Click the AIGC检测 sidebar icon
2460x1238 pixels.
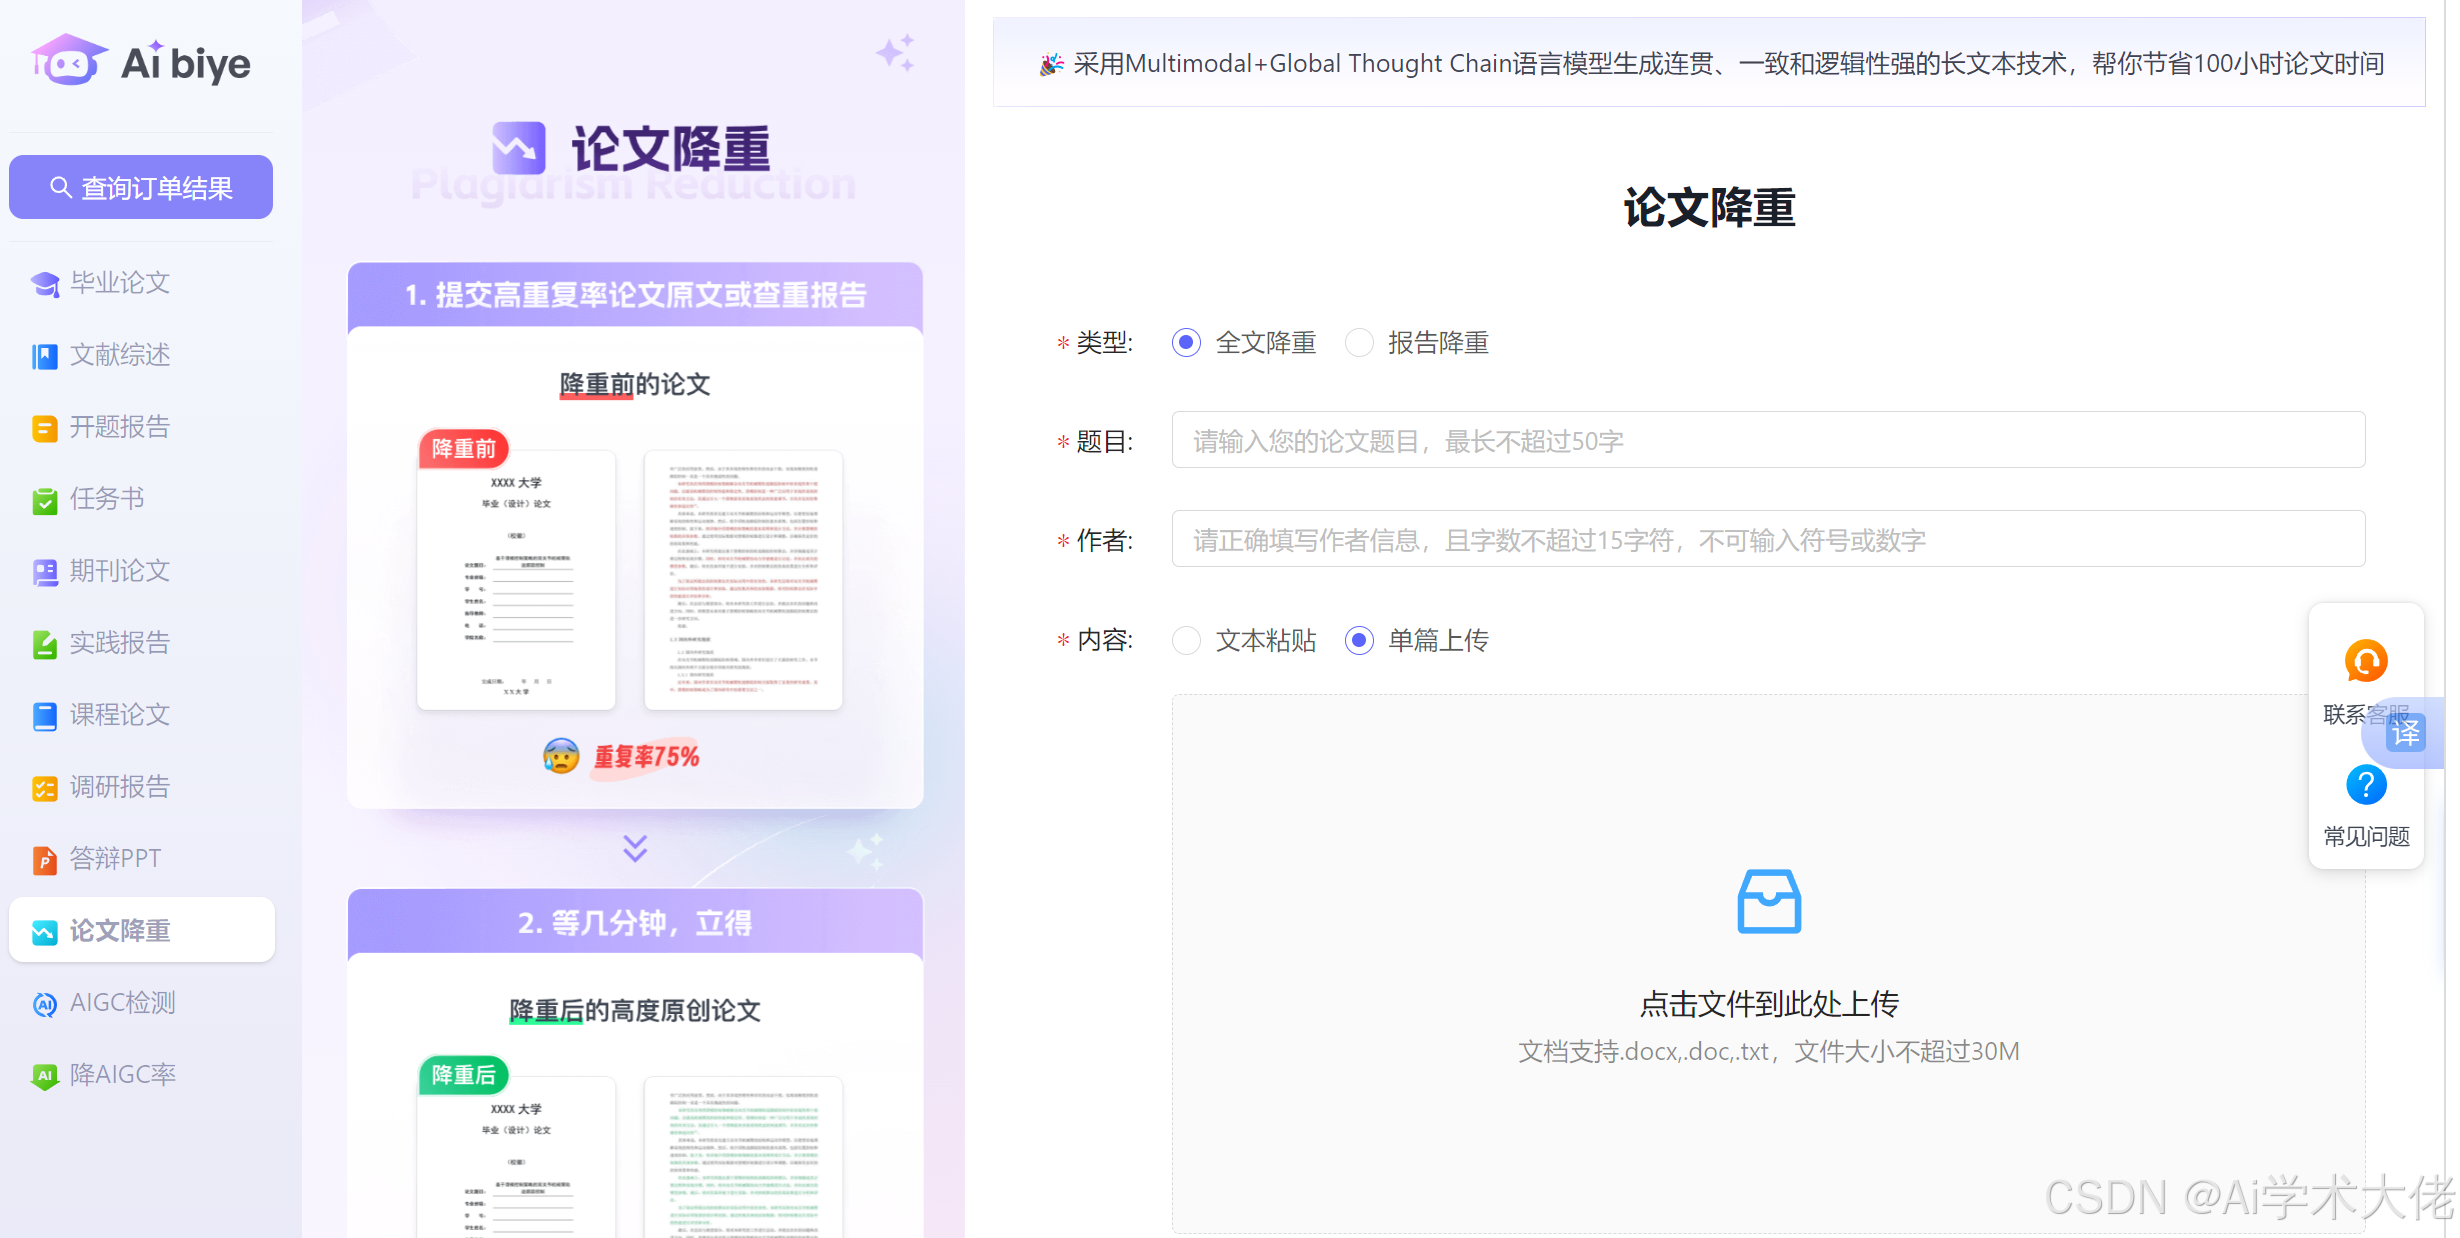click(x=44, y=1004)
